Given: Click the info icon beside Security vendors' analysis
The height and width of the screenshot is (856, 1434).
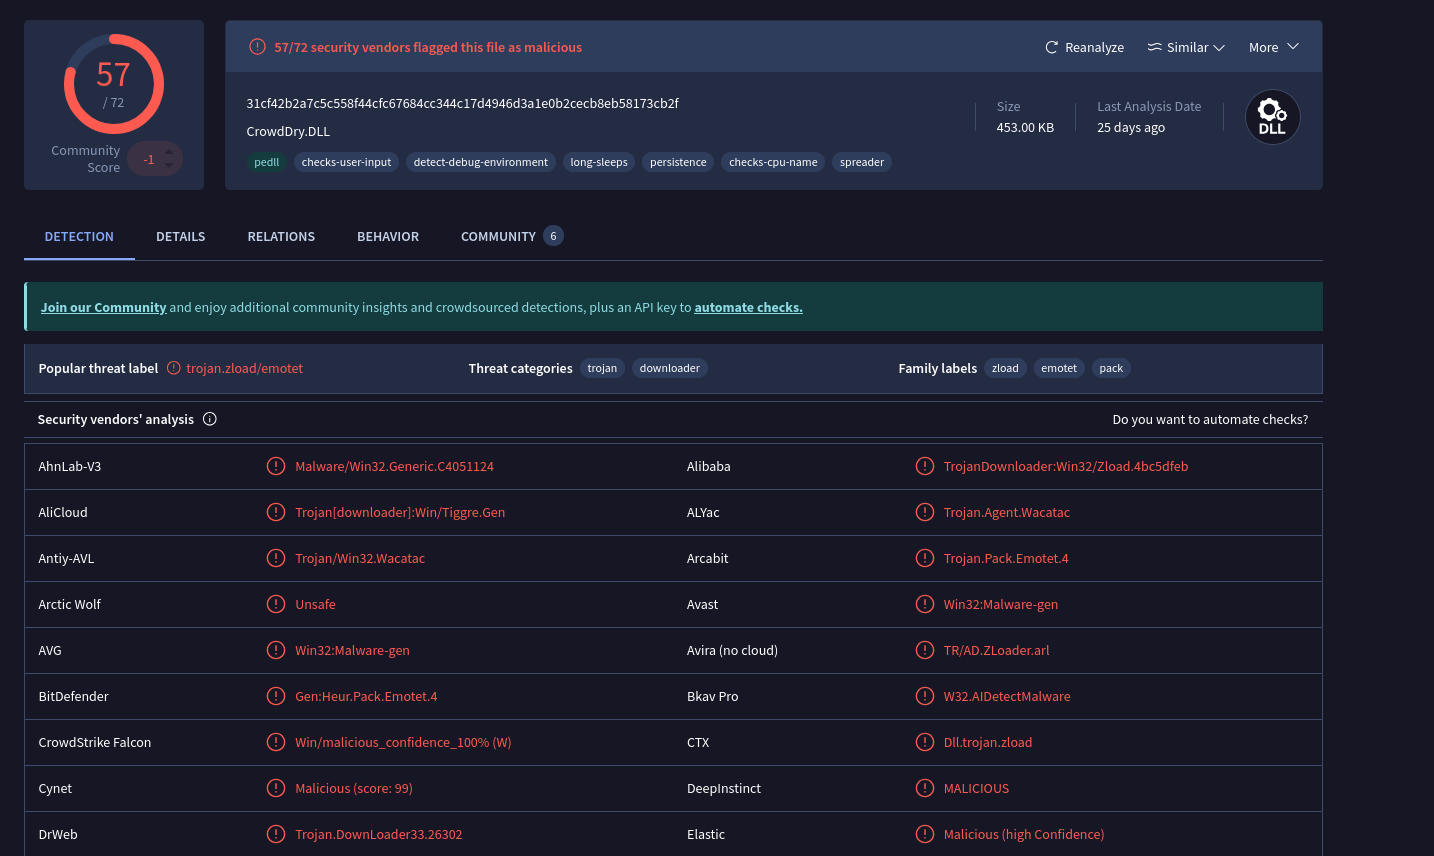Looking at the screenshot, I should point(210,419).
